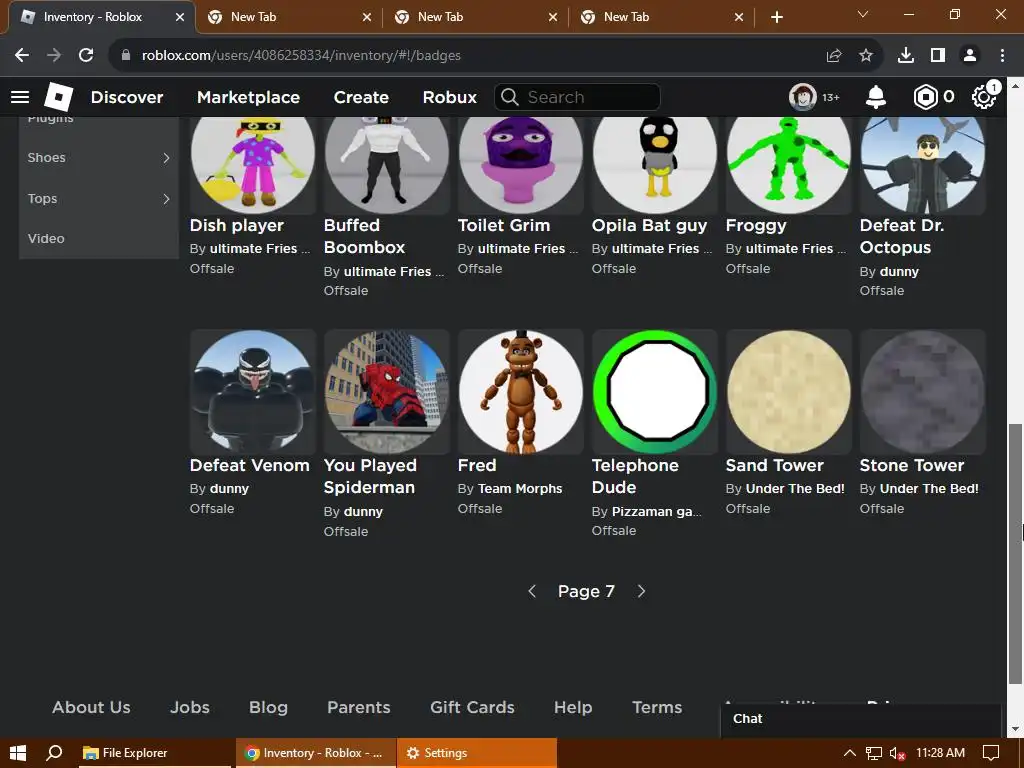Open a new tab with plus button
Viewport: 1024px width, 768px height.
[x=777, y=17]
